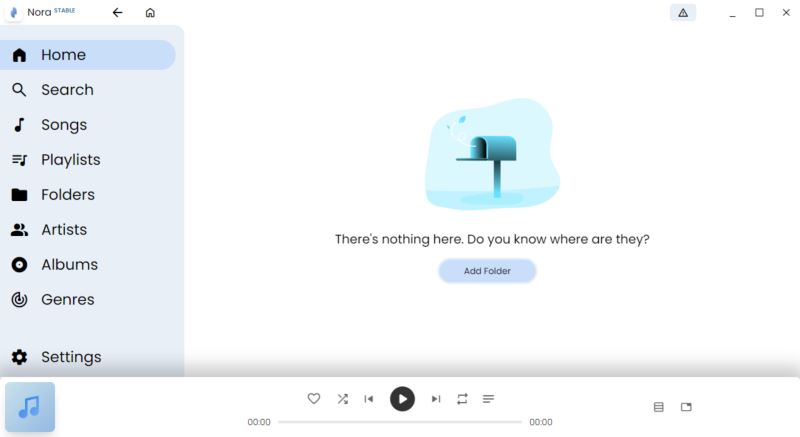Open the Albums page in sidebar
Image resolution: width=800 pixels, height=437 pixels.
(x=88, y=265)
